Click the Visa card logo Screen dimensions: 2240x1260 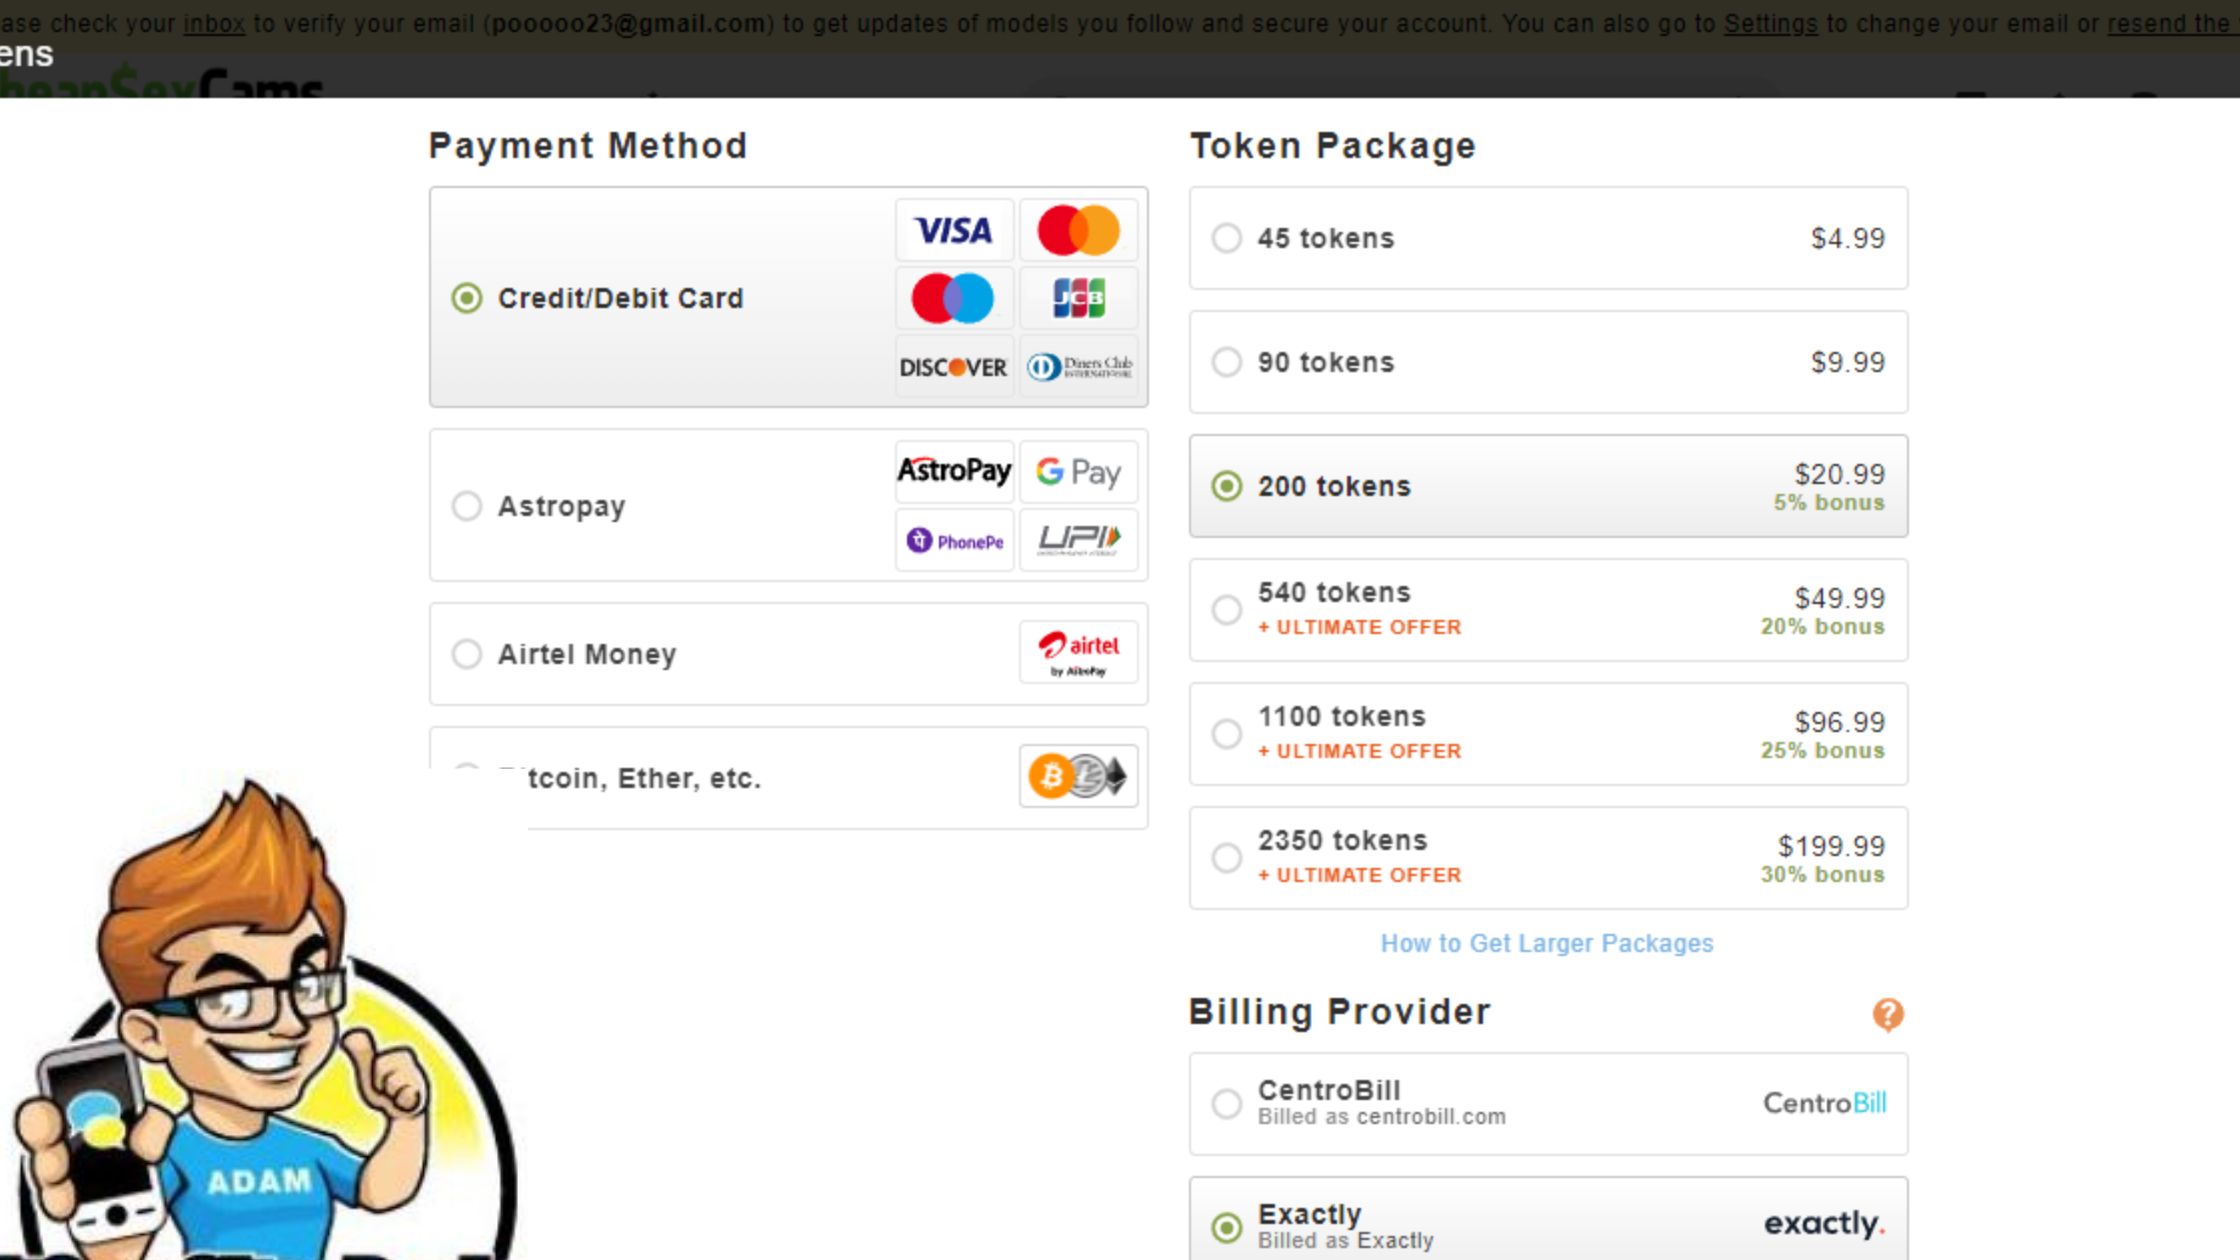point(954,231)
